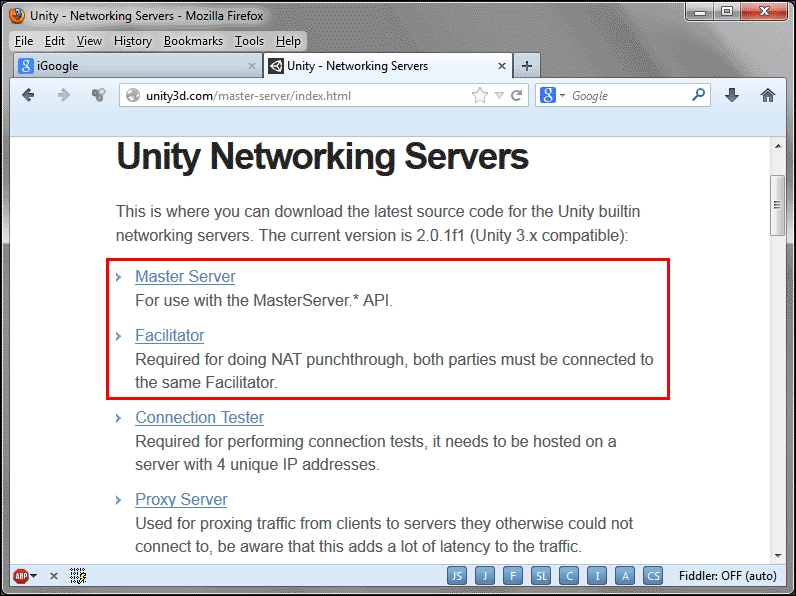
Task: Click the Unity Networking Servers heading
Action: [x=322, y=157]
